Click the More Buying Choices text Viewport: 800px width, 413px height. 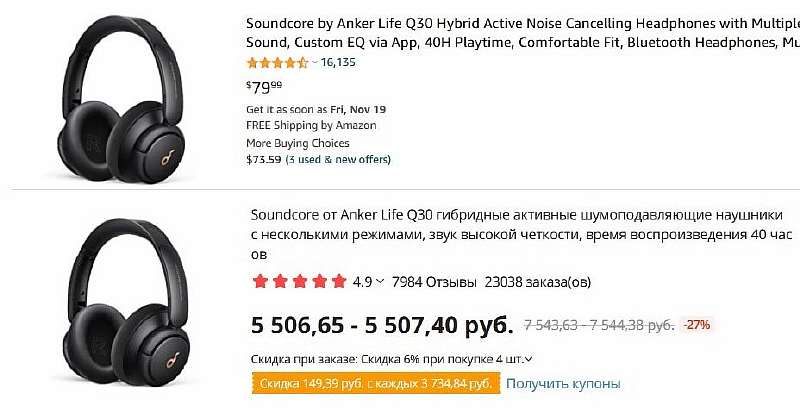(295, 142)
